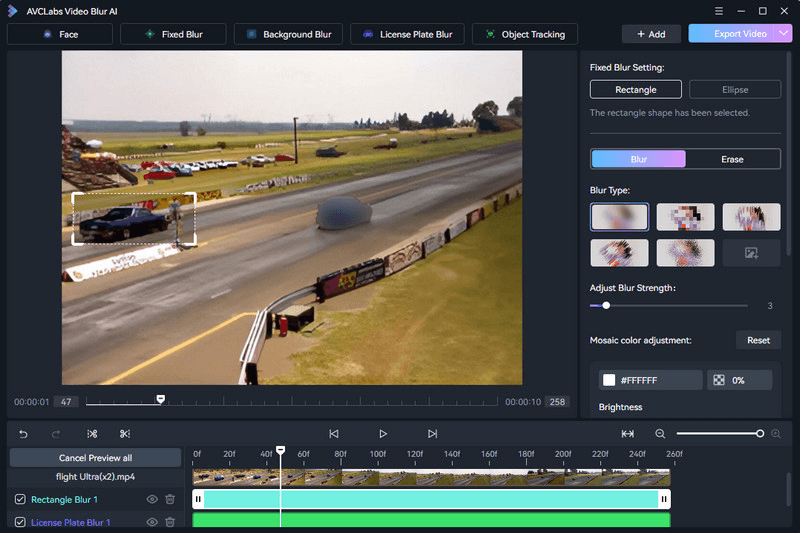This screenshot has width=800, height=533.
Task: Jump to the previous frame
Action: click(334, 434)
